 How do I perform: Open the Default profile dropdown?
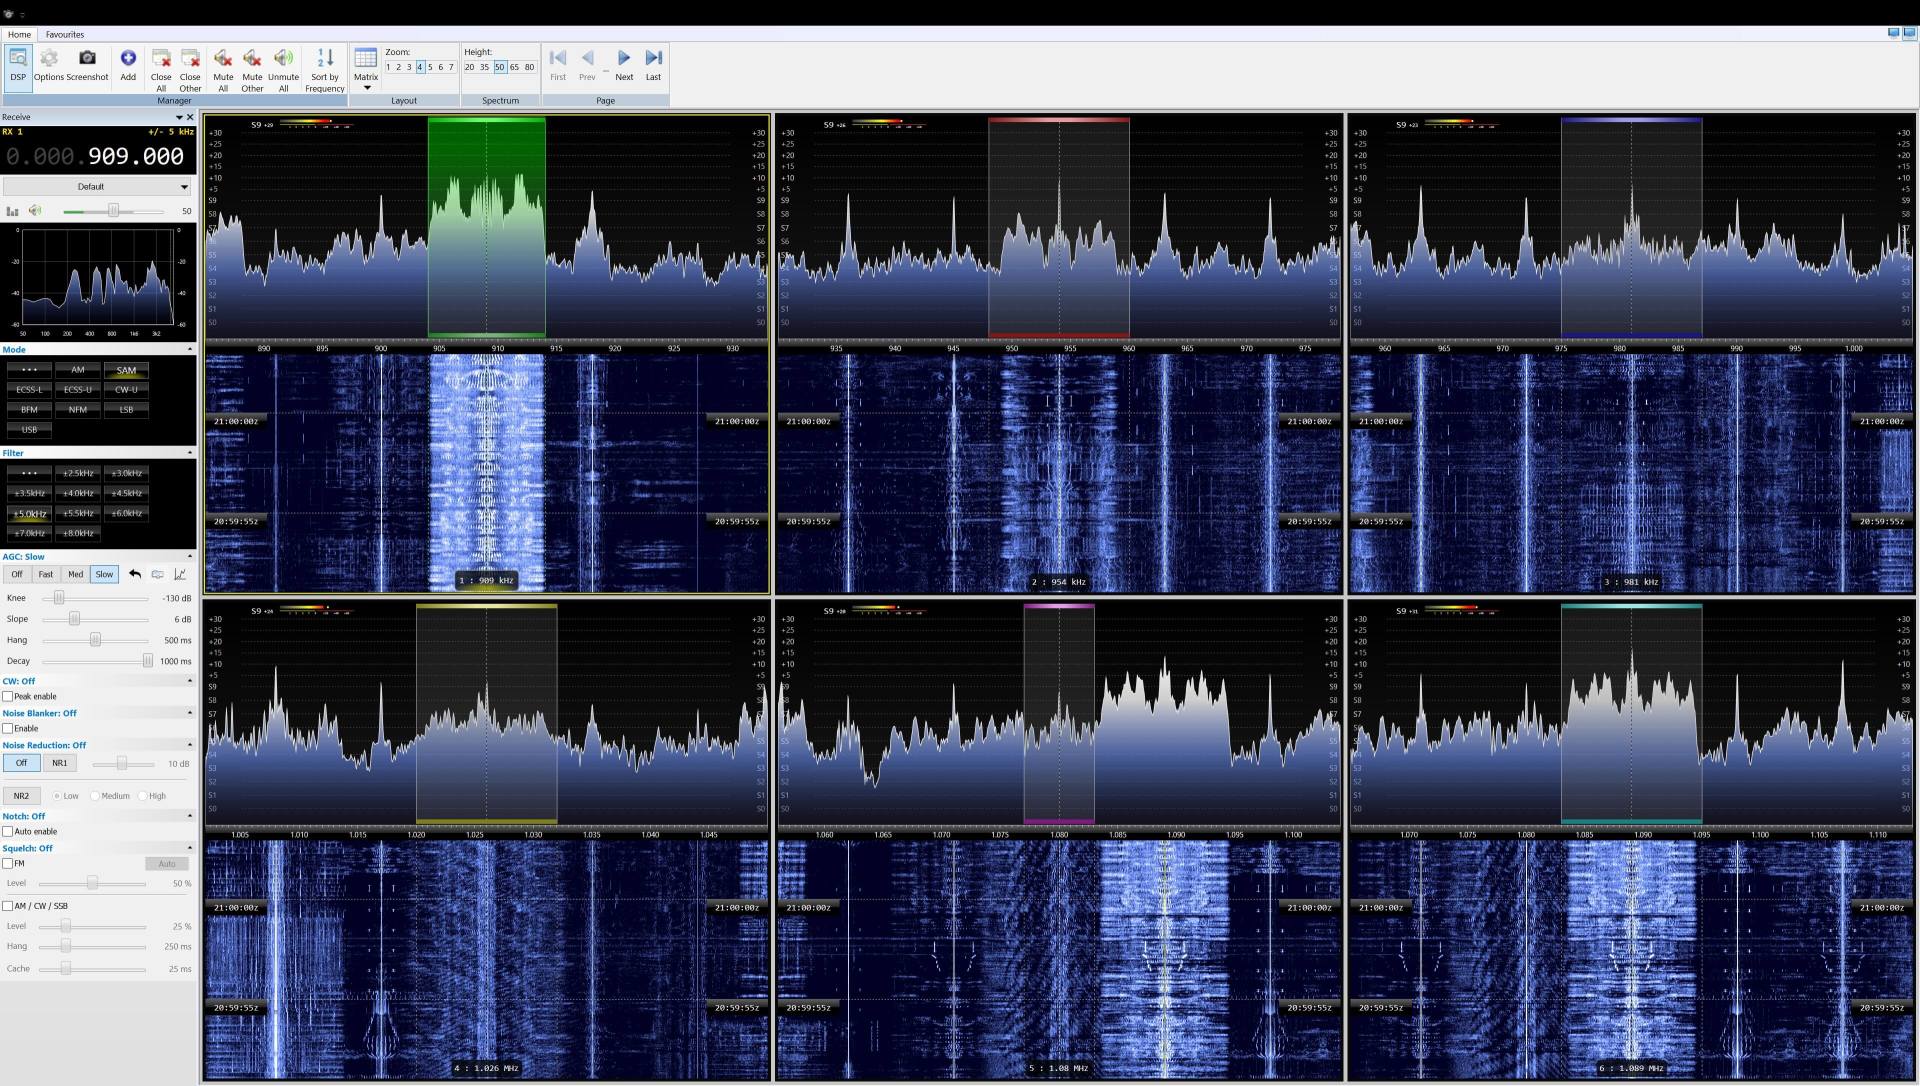click(183, 186)
